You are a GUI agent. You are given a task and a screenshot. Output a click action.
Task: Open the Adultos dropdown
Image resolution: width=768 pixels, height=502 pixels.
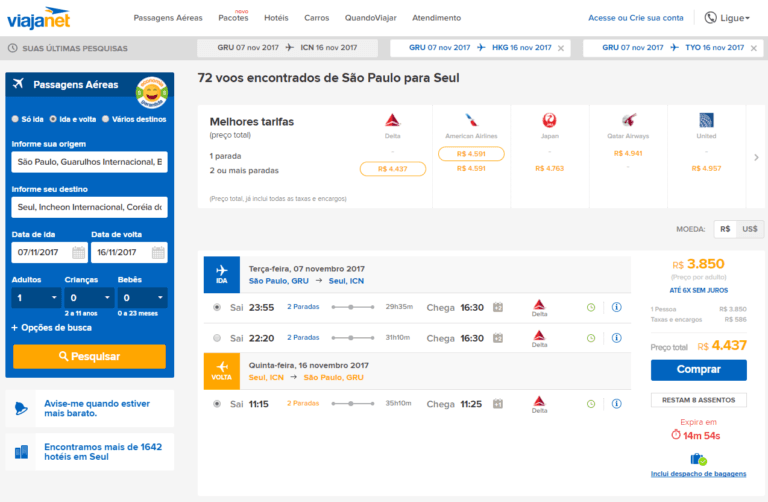click(37, 298)
